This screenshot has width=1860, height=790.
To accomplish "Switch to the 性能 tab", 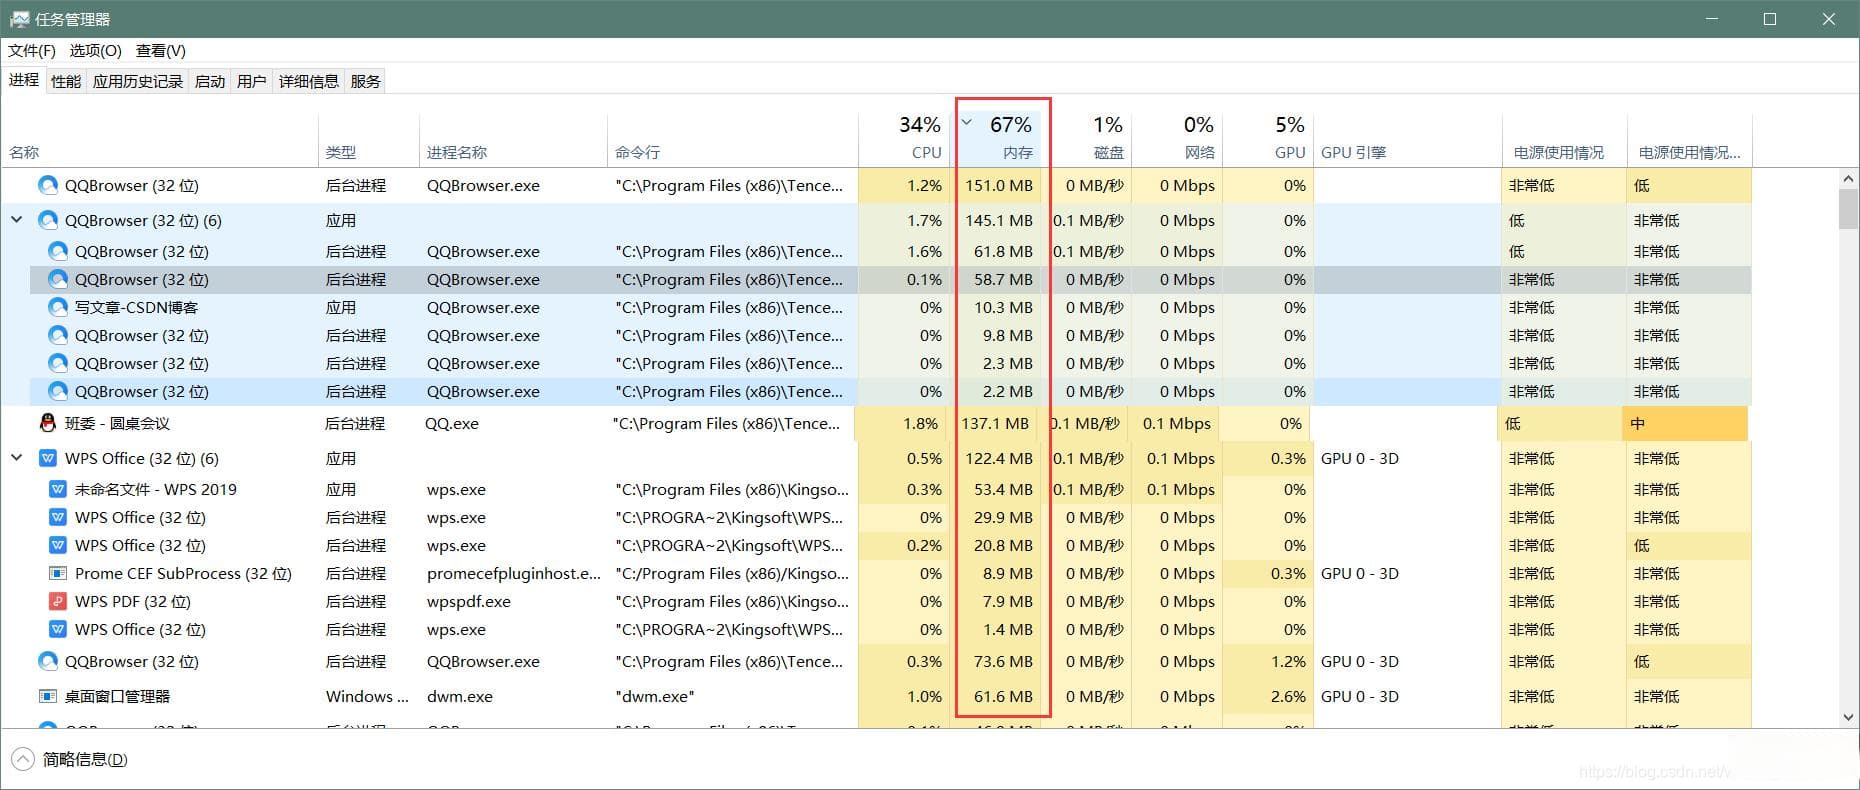I will (x=66, y=81).
